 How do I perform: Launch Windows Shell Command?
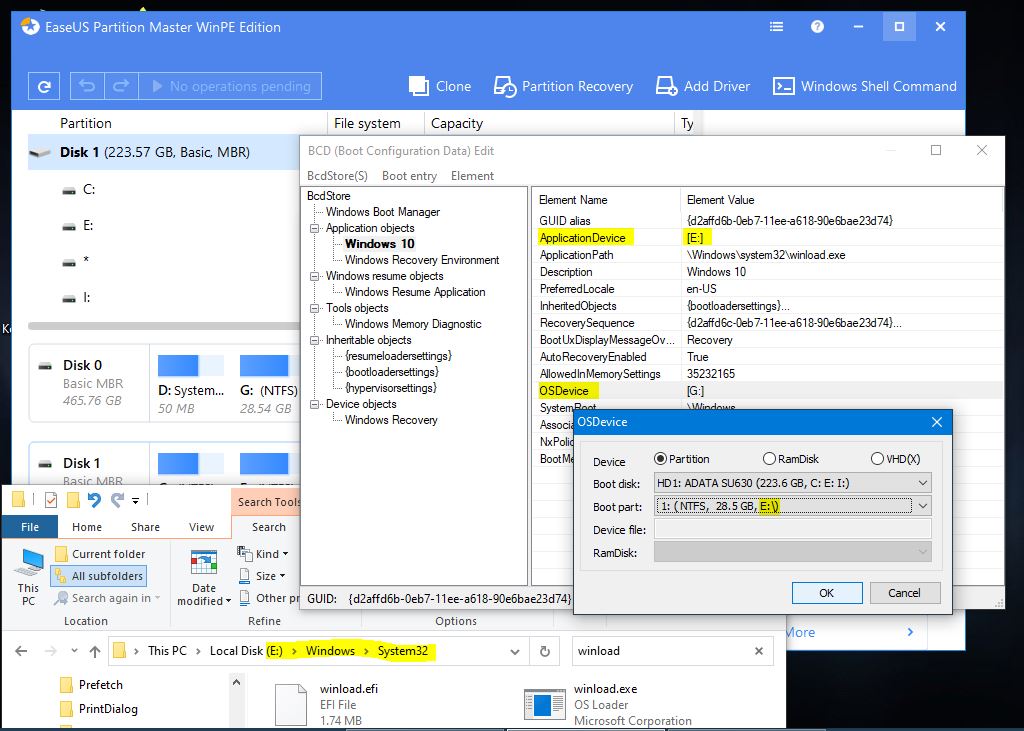tap(784, 87)
